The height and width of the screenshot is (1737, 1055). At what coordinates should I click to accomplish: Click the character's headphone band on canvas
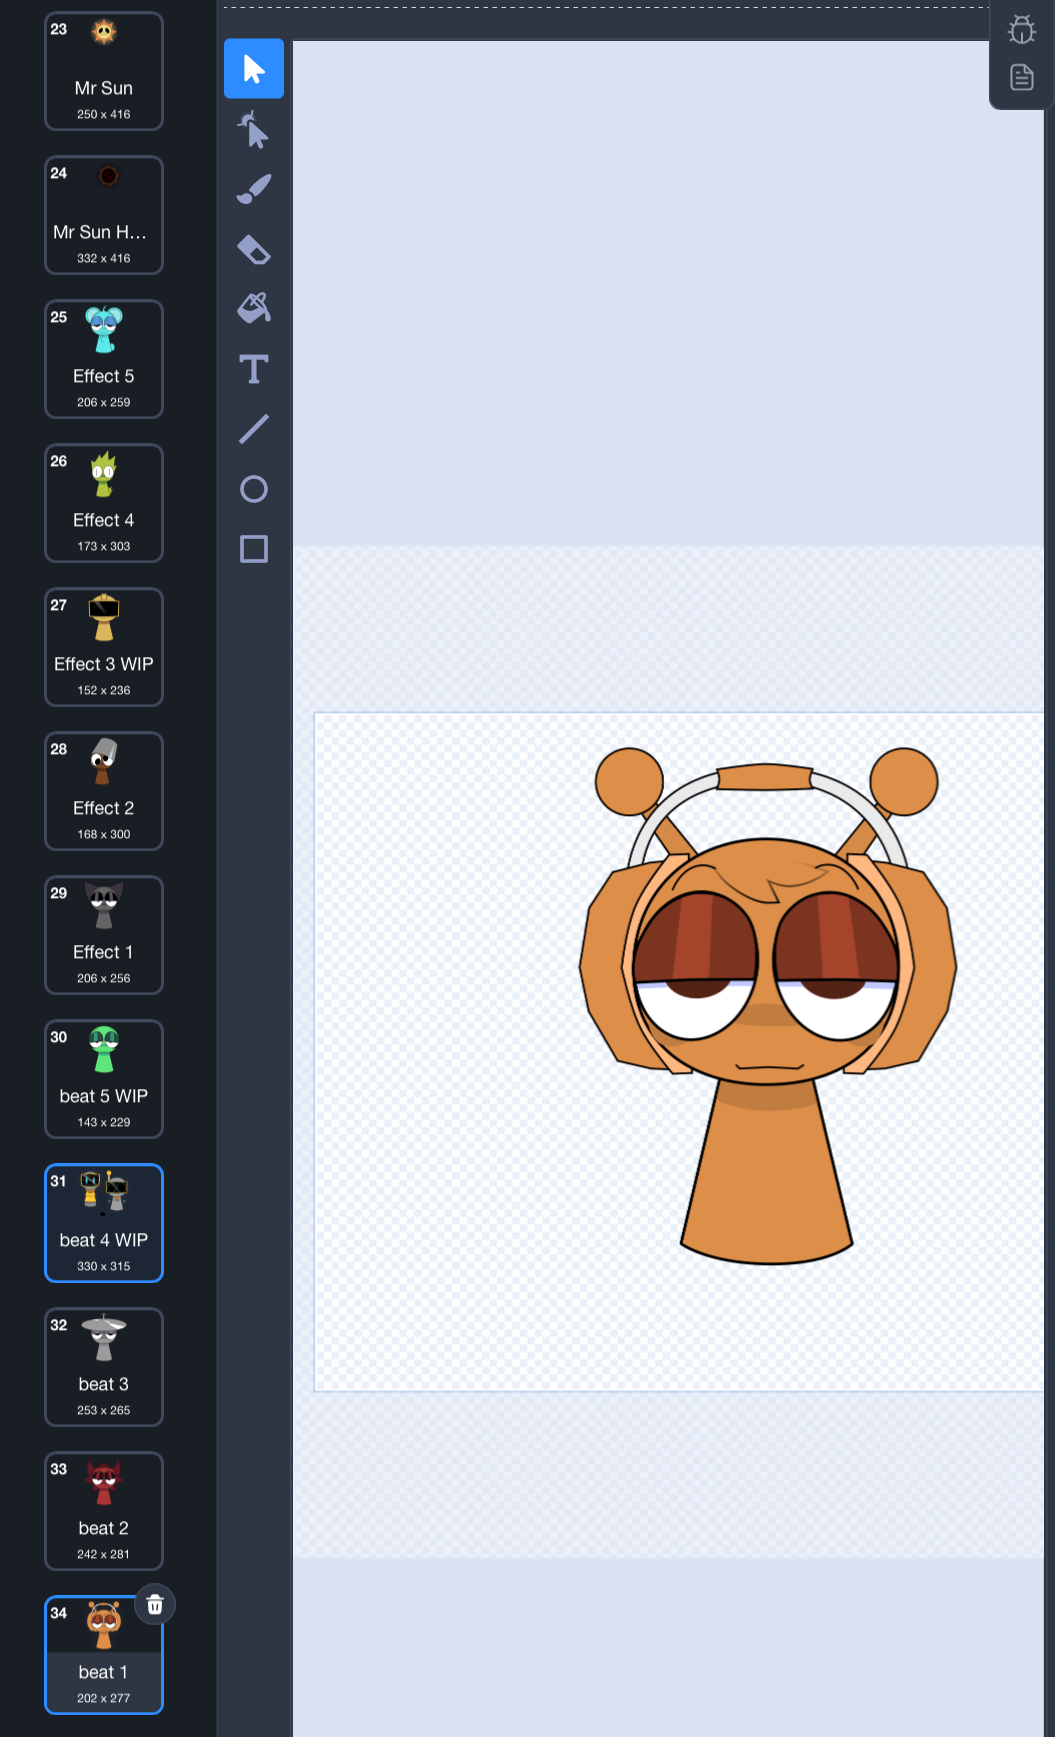[x=764, y=777]
